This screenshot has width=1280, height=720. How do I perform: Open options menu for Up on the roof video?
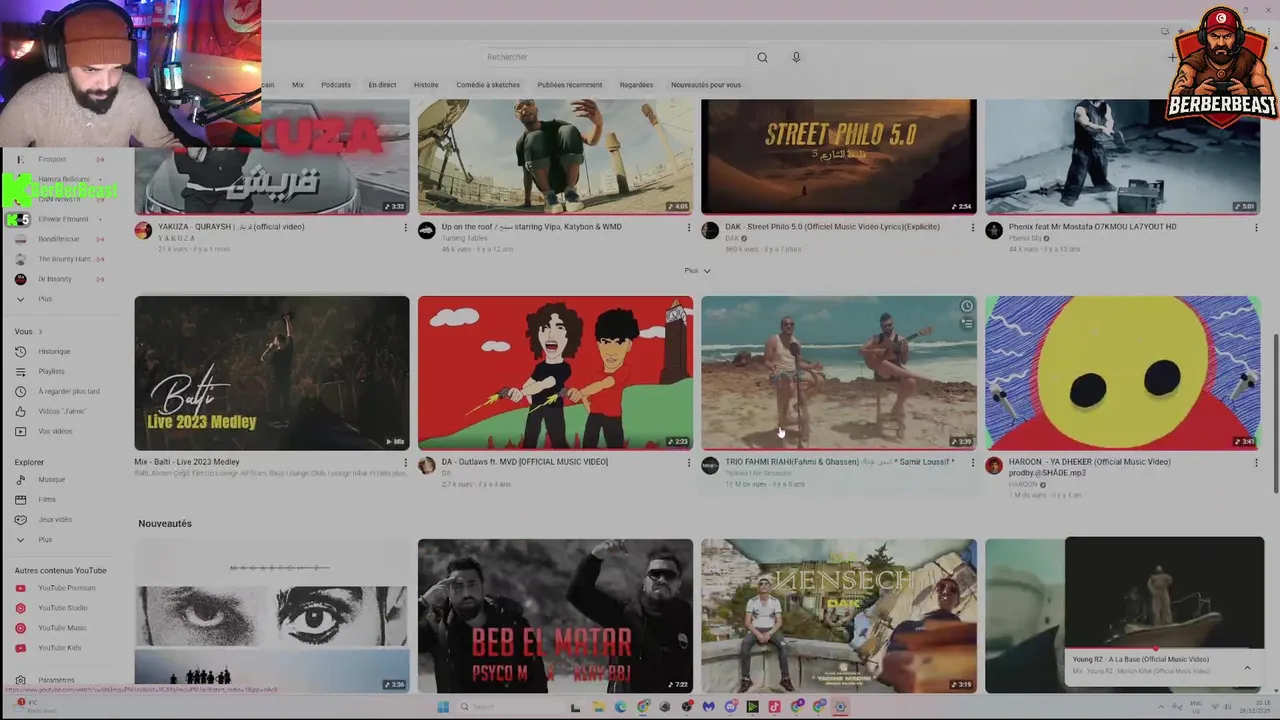[x=688, y=228]
